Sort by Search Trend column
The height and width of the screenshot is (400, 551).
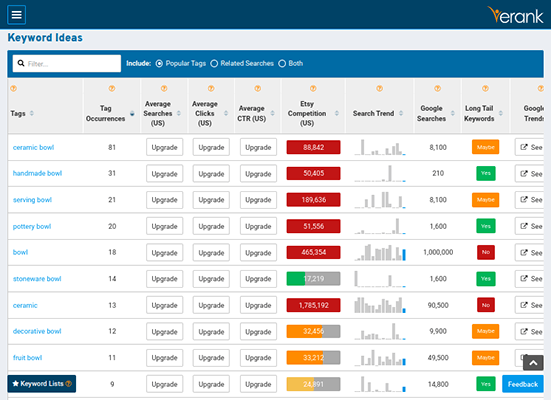(x=401, y=113)
